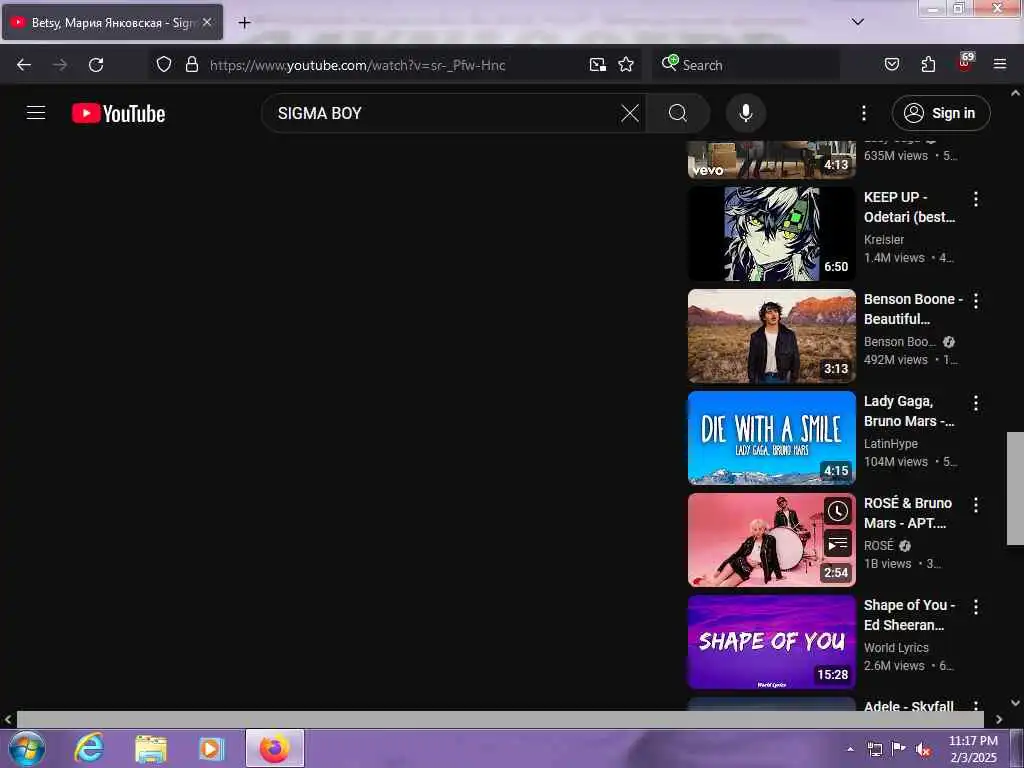Open LatinHype channel name
This screenshot has width=1024, height=768.
coord(891,443)
